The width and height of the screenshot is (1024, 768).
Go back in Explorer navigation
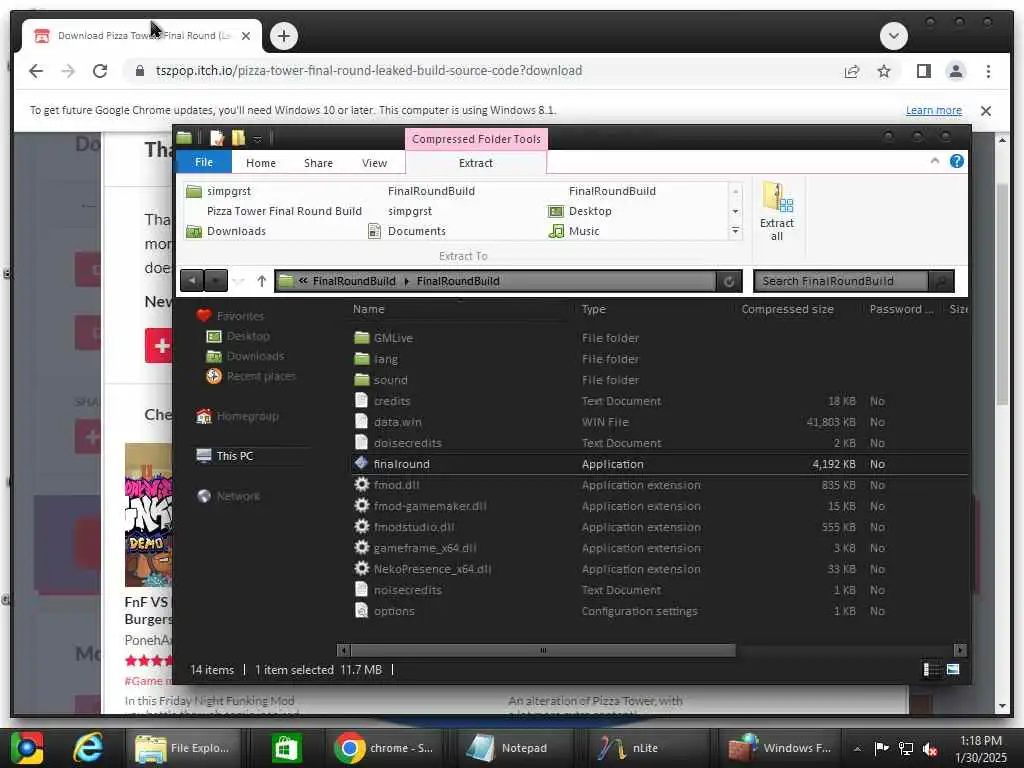191,281
